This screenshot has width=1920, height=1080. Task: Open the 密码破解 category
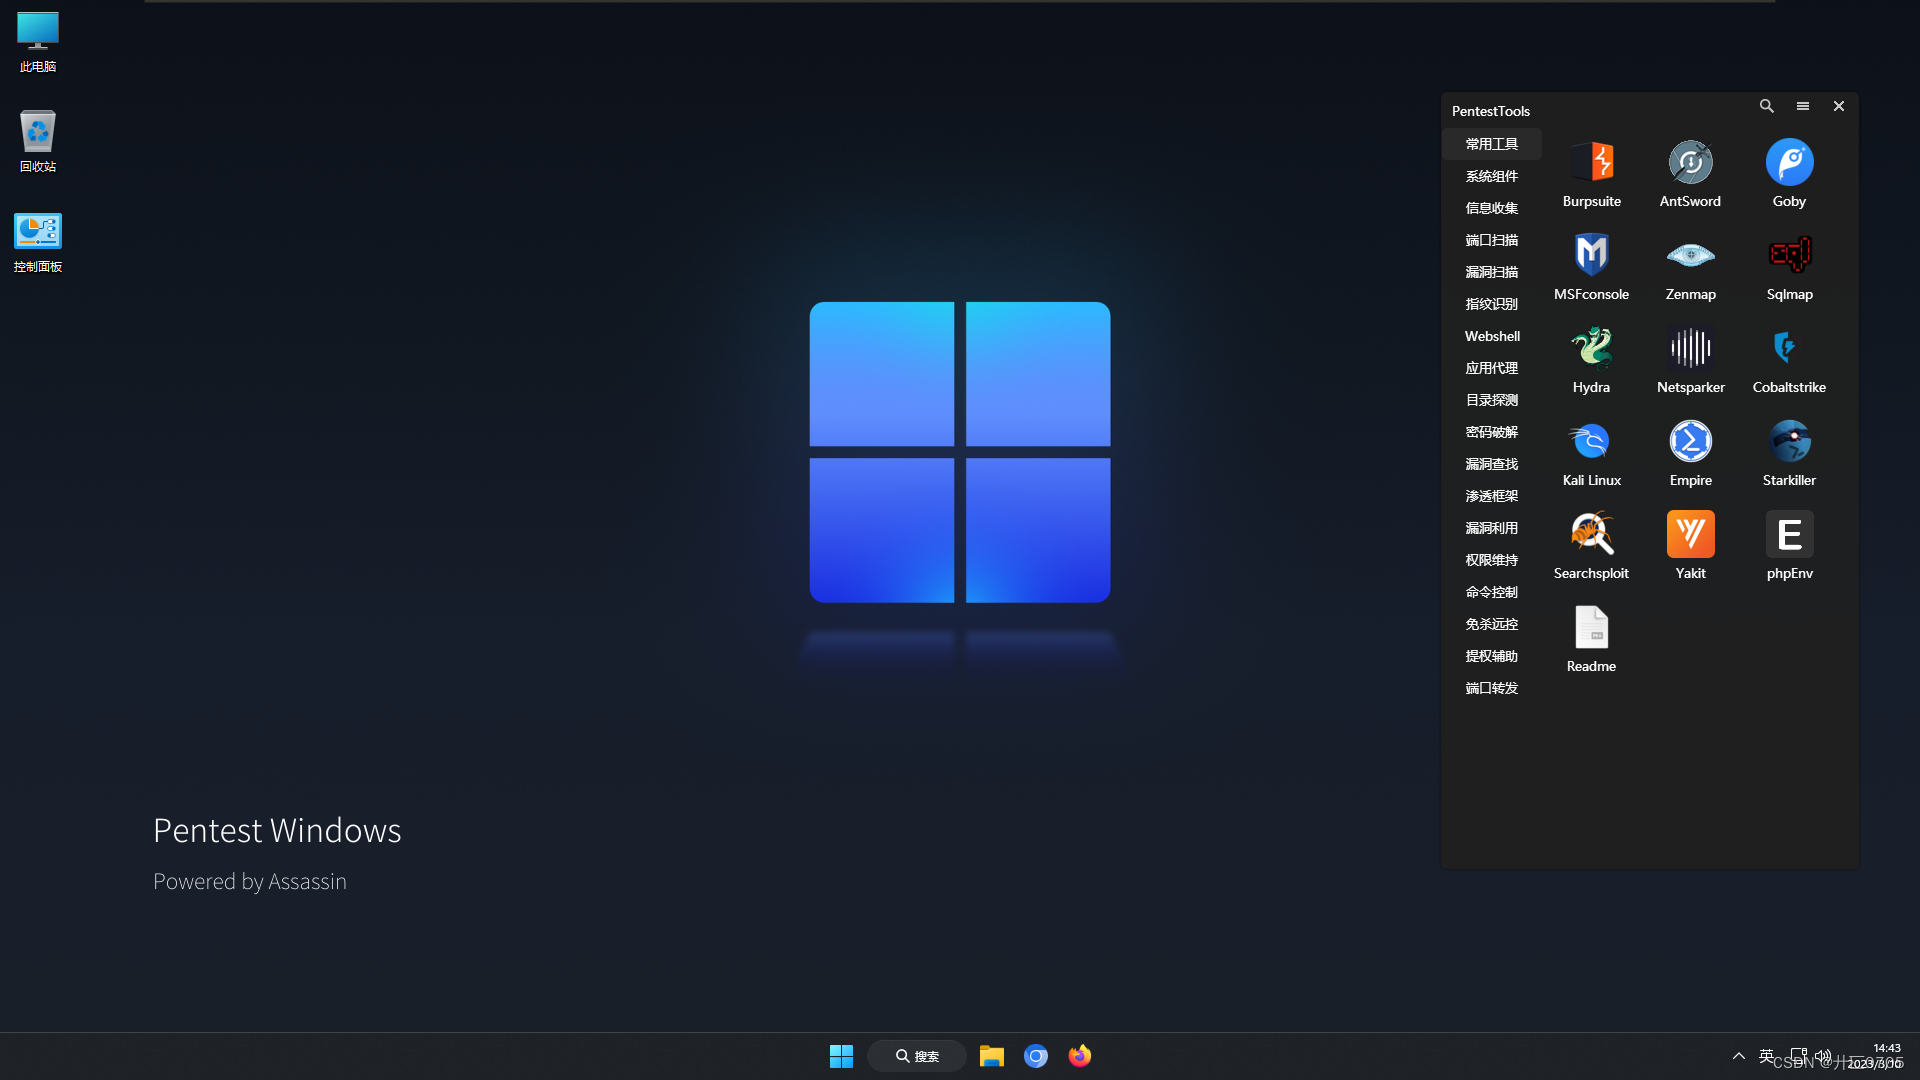[x=1491, y=432]
